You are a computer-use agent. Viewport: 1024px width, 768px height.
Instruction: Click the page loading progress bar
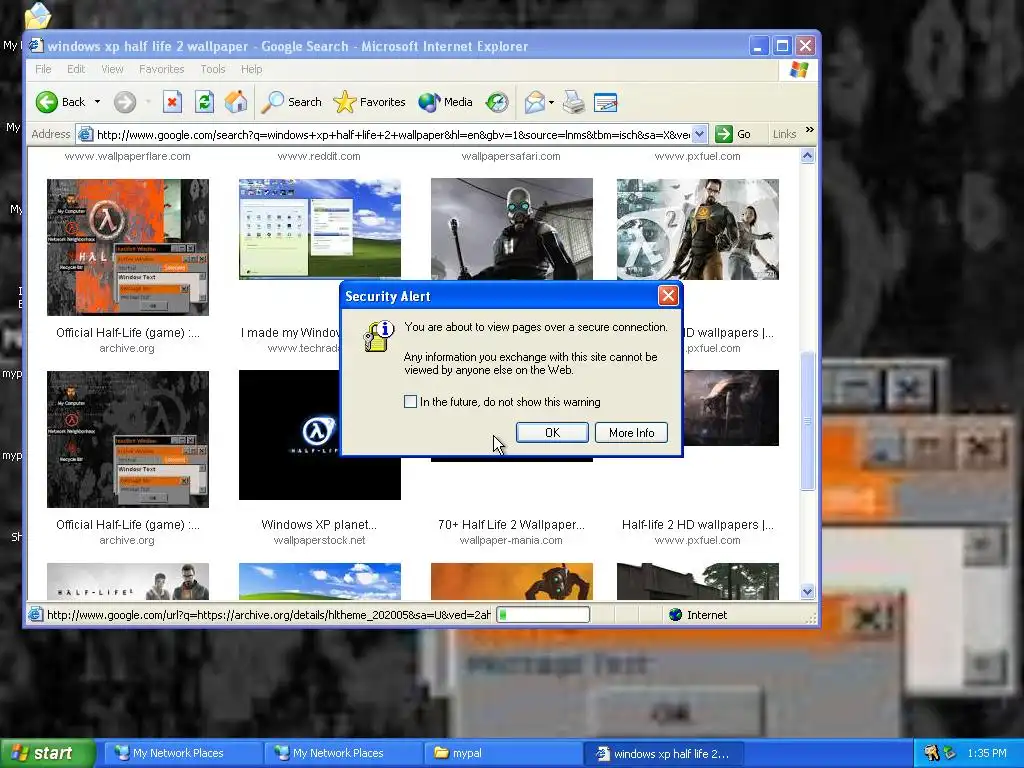(543, 615)
